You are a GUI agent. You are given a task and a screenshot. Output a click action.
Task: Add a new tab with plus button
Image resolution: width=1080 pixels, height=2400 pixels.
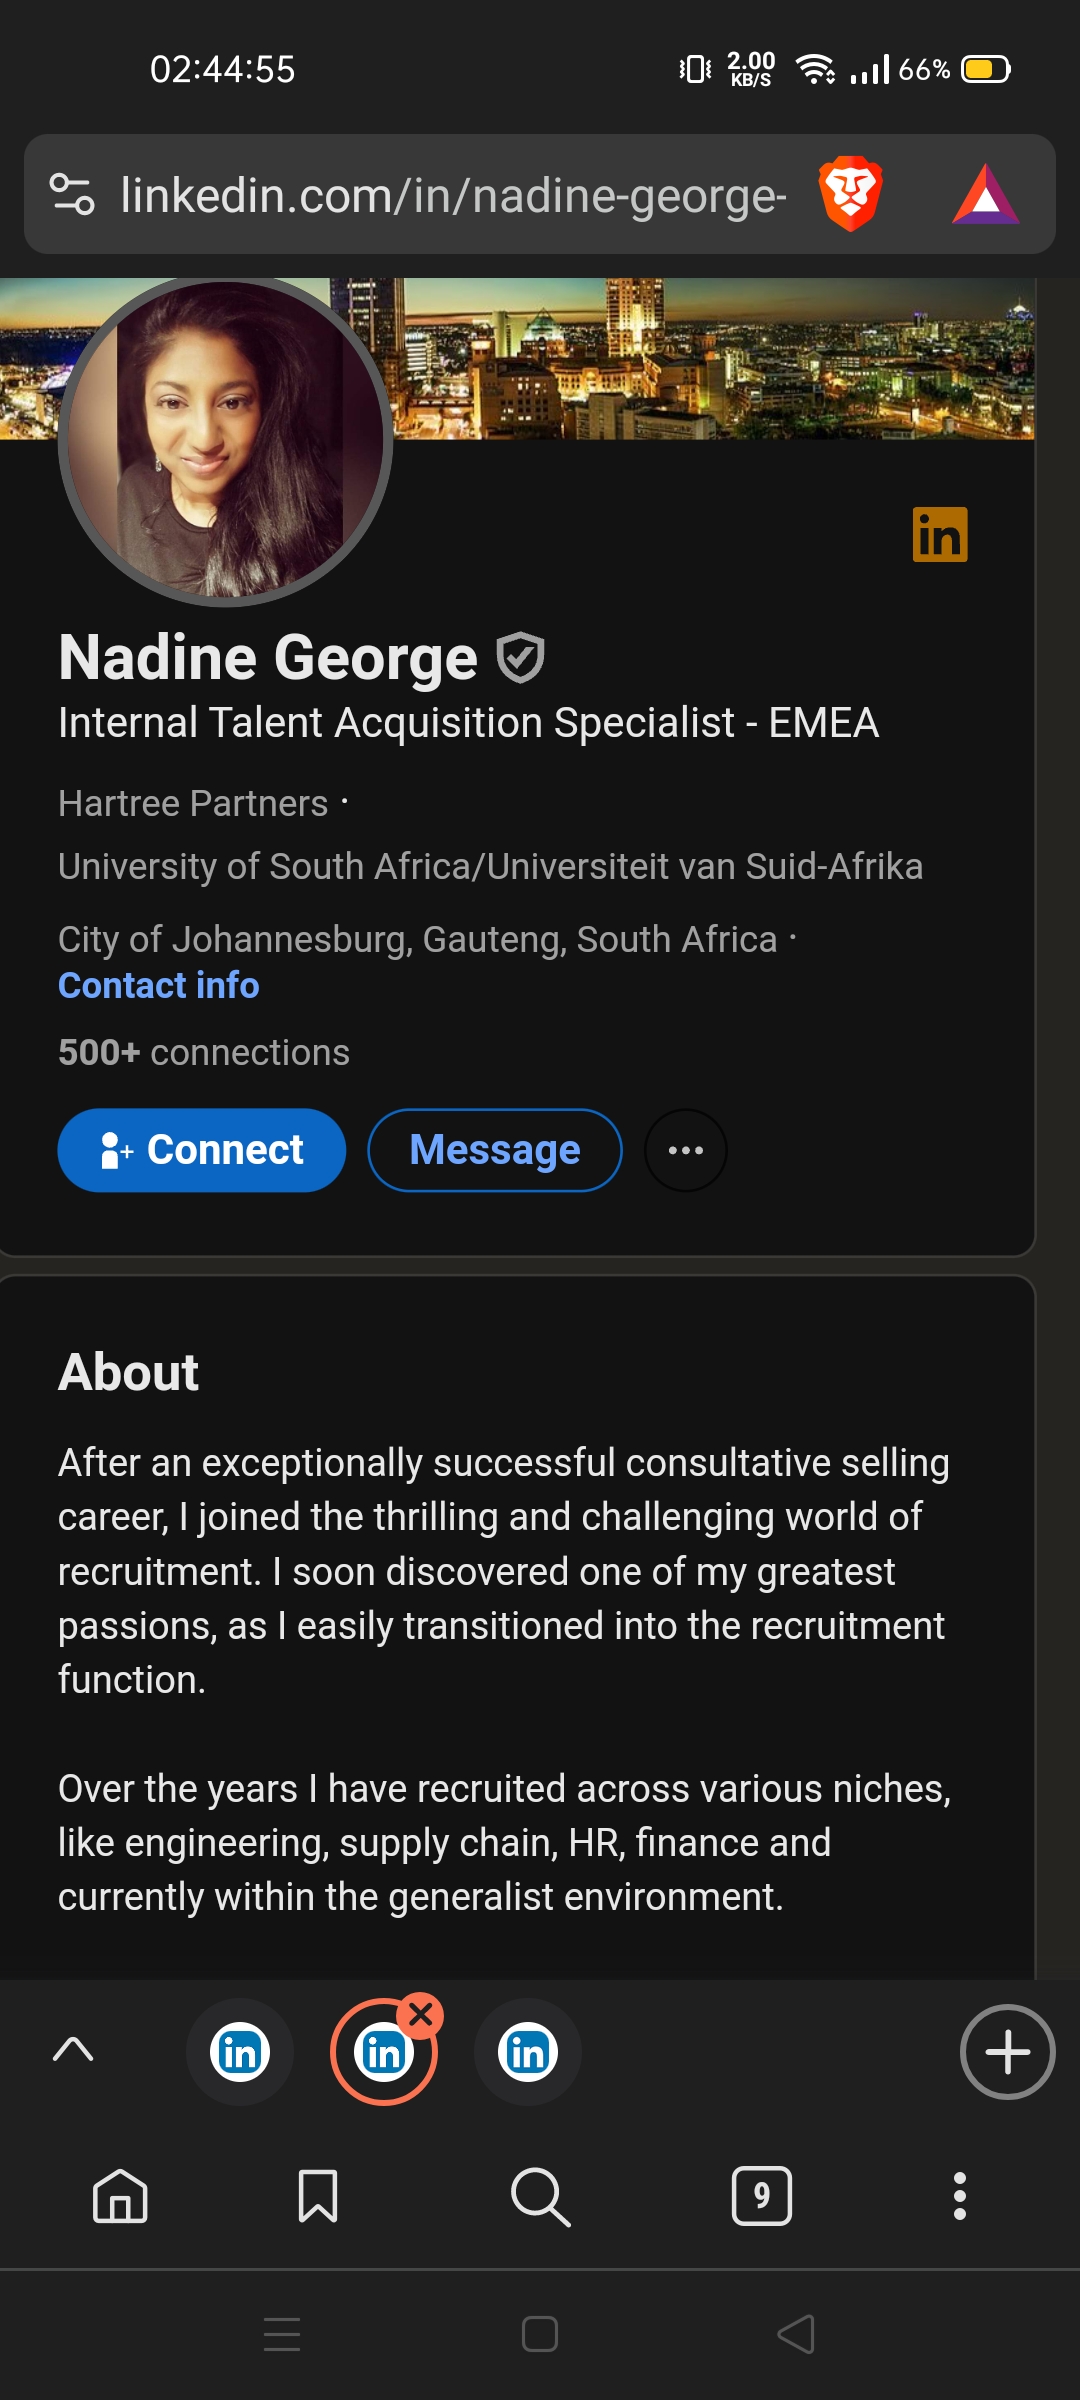click(1007, 2052)
